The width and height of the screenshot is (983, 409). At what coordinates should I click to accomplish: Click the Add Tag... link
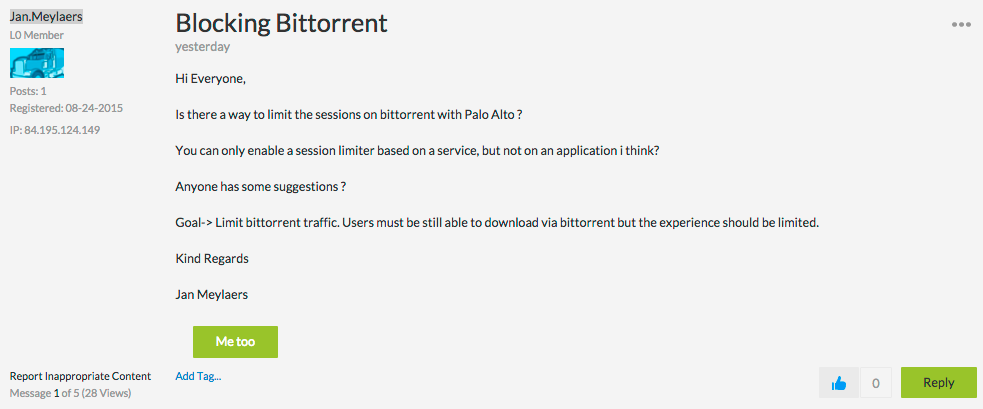point(198,376)
